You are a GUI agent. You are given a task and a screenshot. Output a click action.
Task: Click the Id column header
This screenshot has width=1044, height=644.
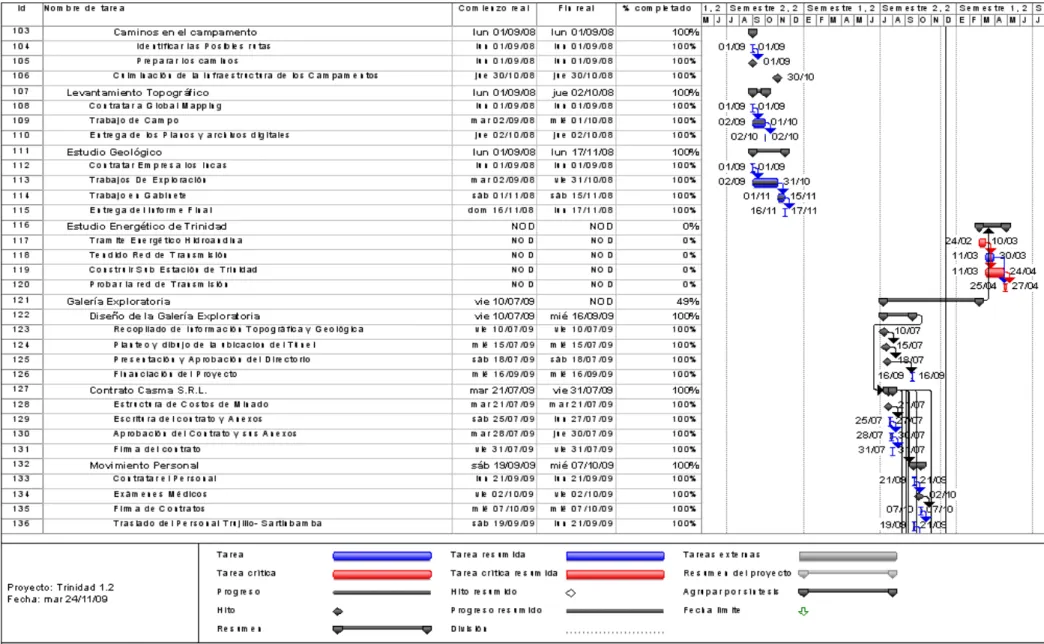[22, 9]
